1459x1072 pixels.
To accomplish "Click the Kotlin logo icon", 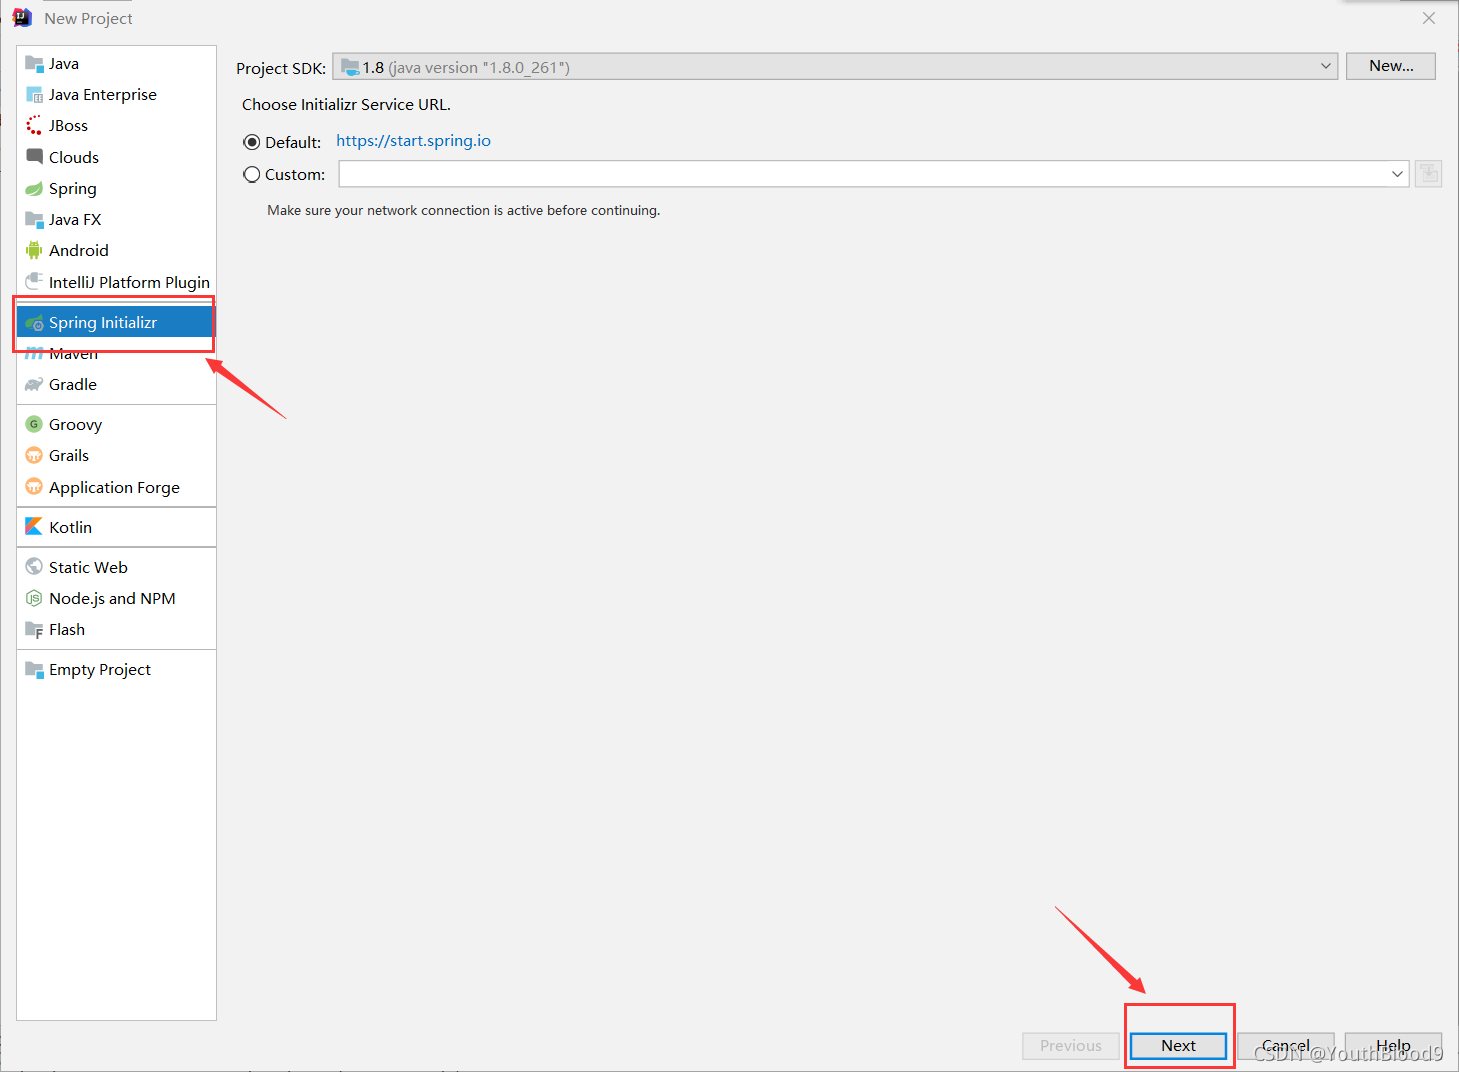I will [x=34, y=527].
